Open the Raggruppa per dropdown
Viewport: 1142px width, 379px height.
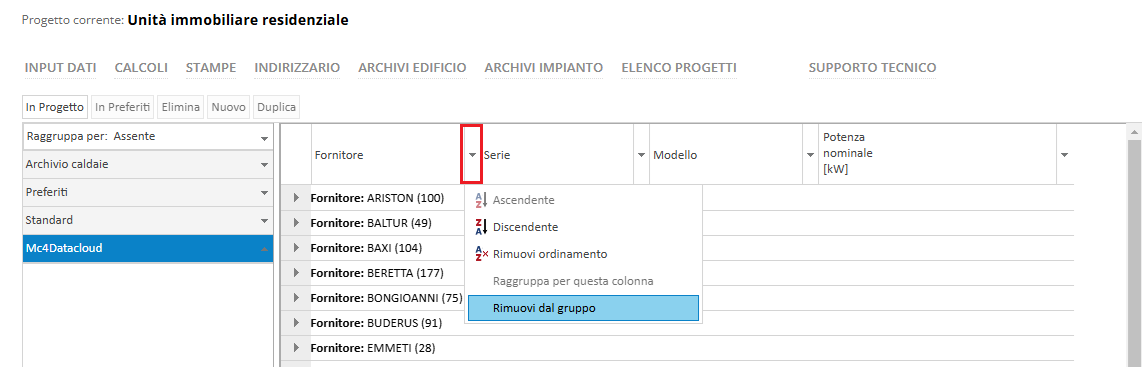(x=148, y=136)
